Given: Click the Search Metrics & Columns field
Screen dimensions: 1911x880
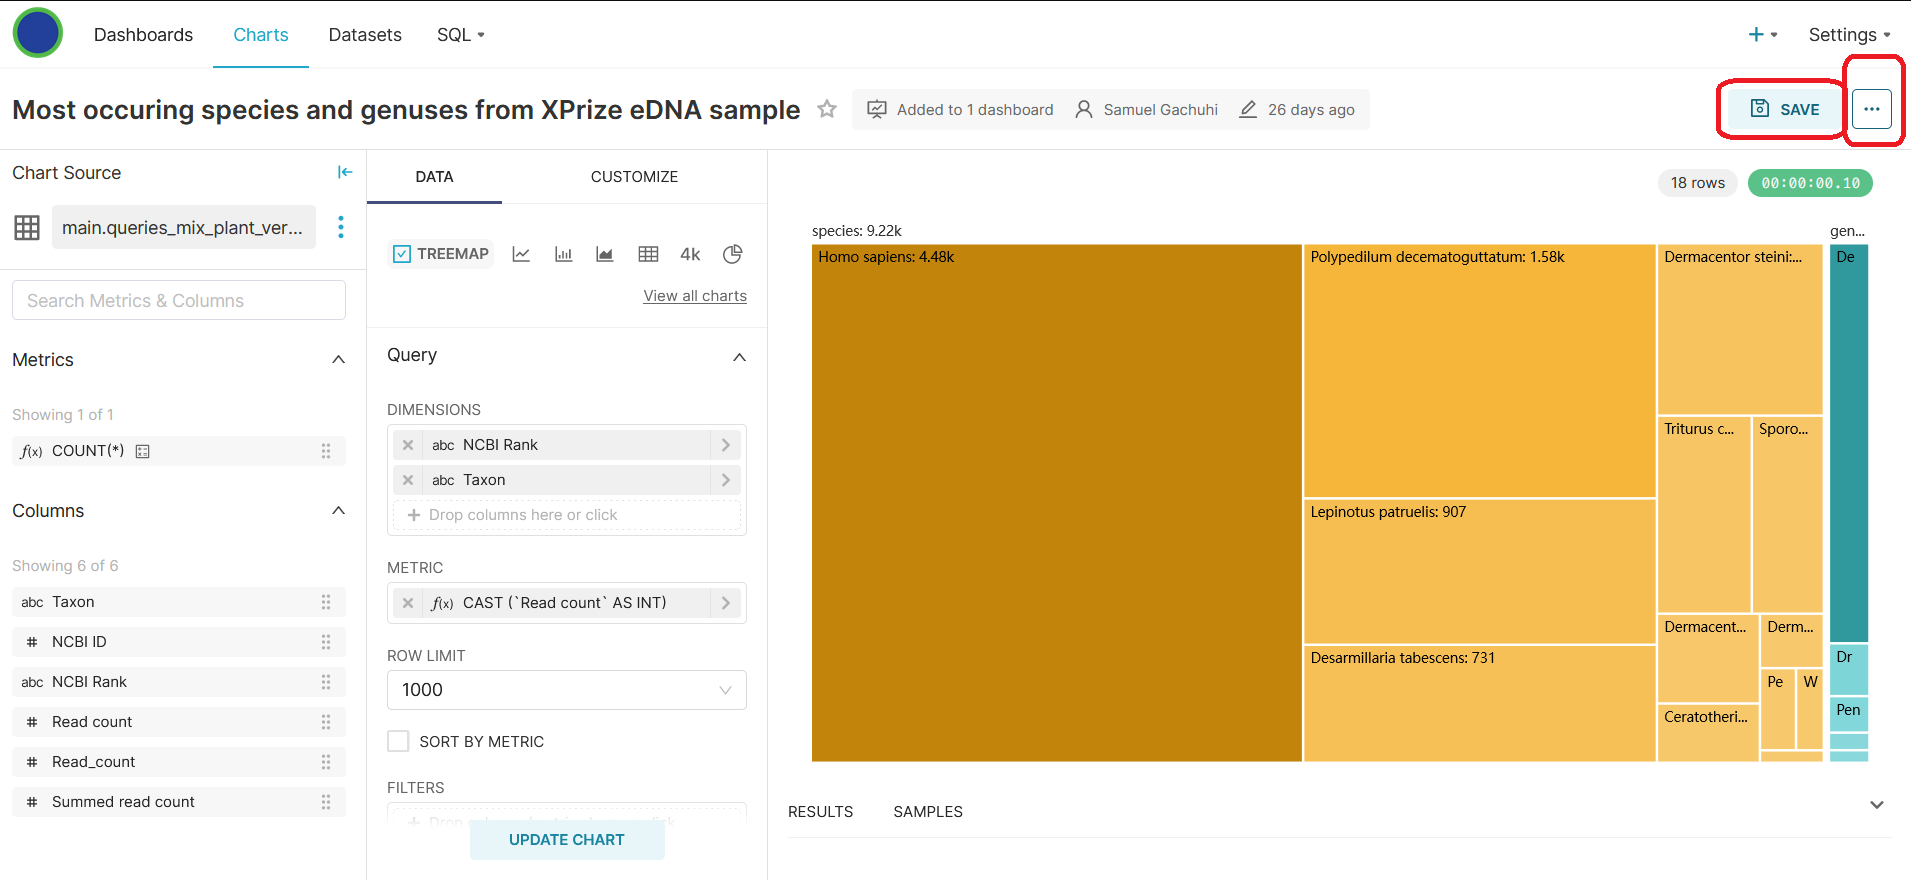Looking at the screenshot, I should pos(179,300).
